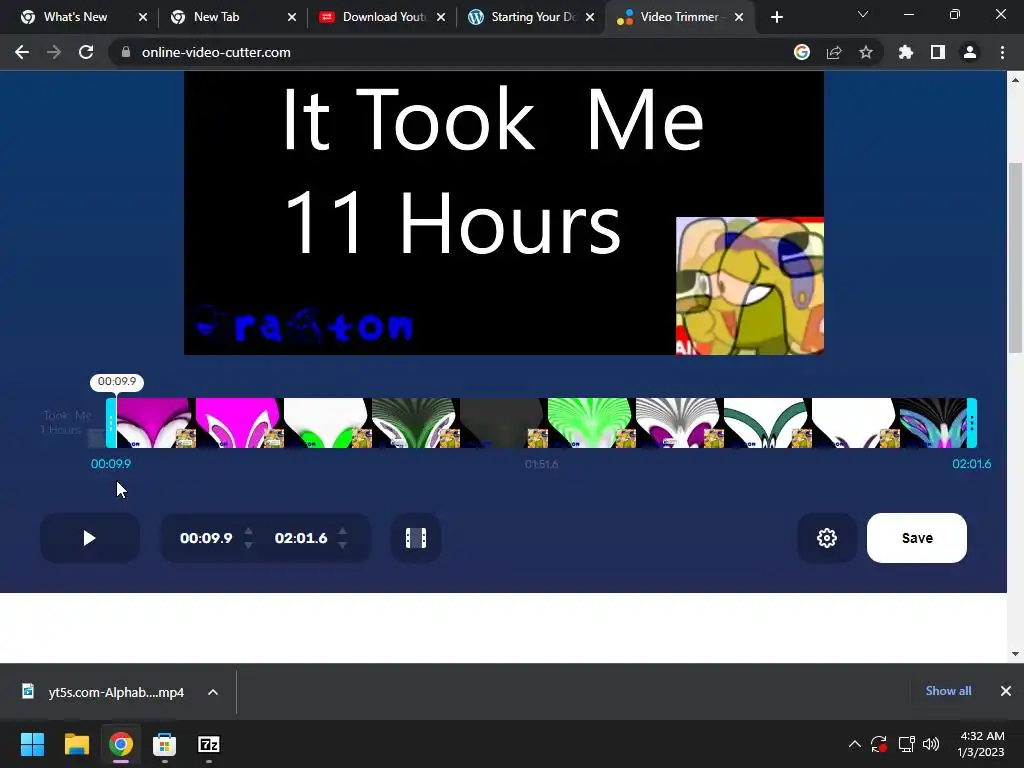Close the Download Youtube tab
1024x768 pixels.
point(441,18)
